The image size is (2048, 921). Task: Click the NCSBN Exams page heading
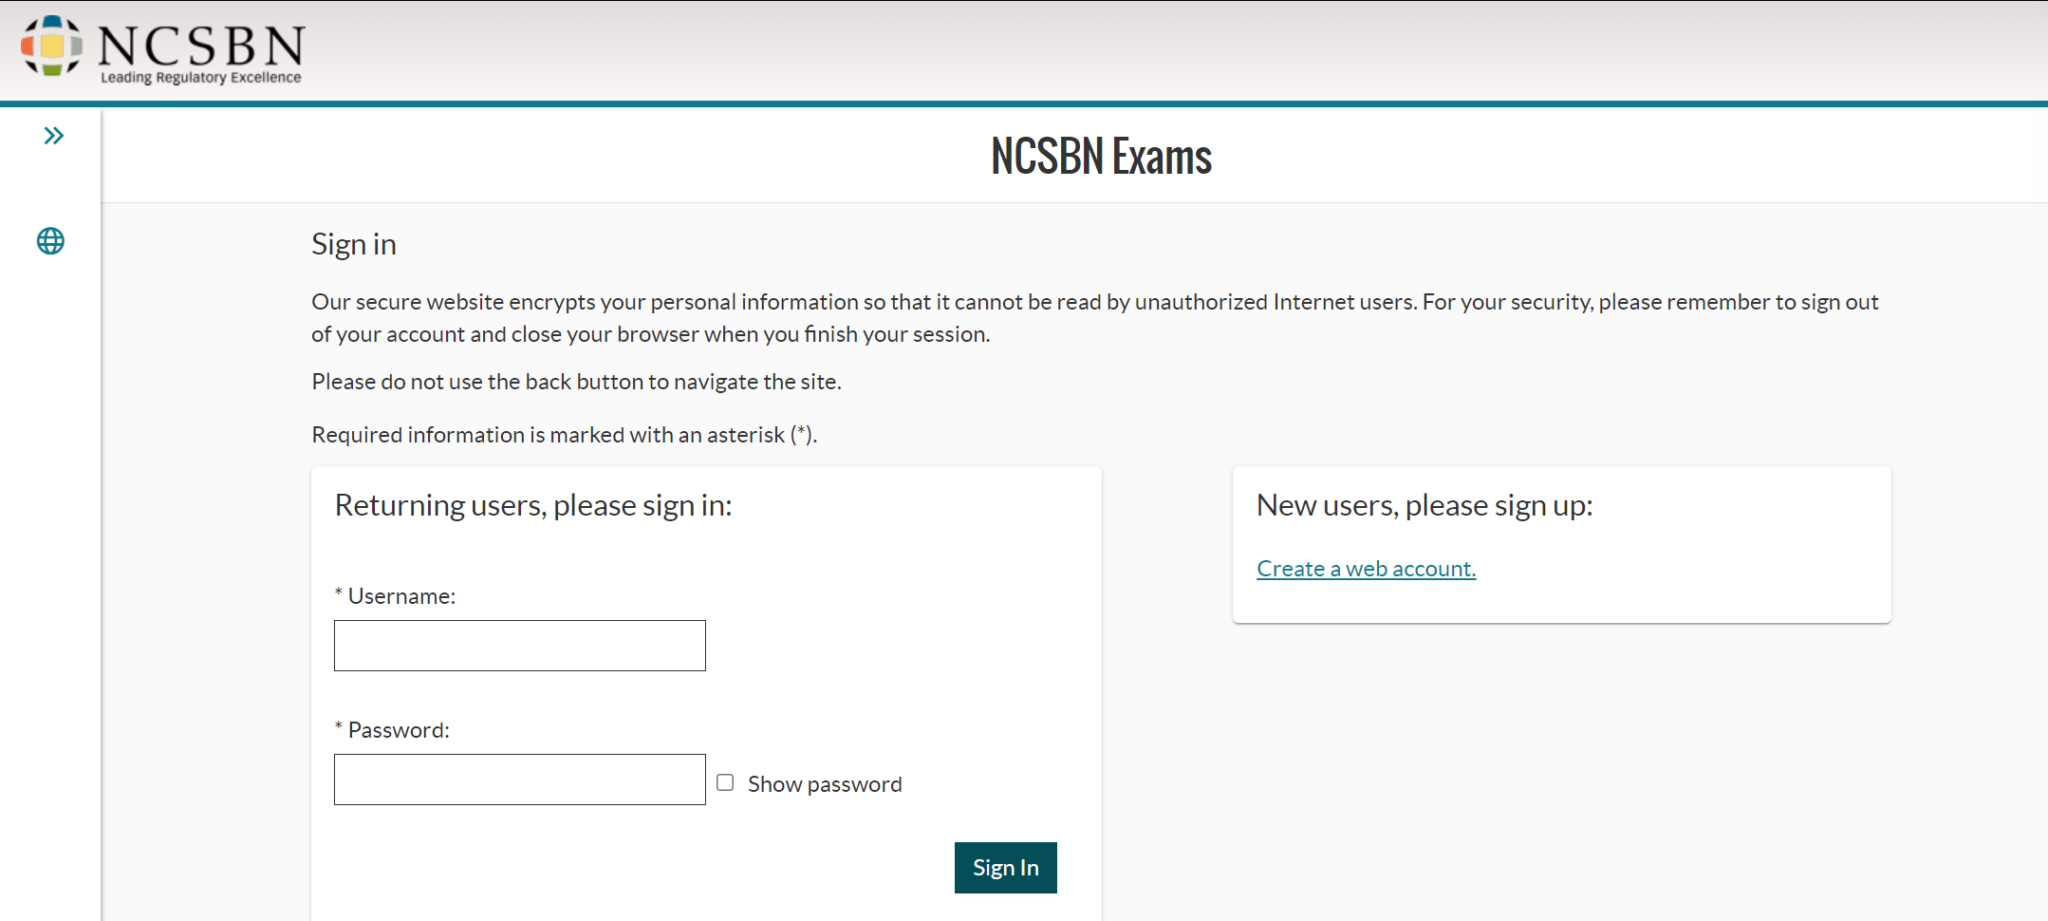[1100, 156]
